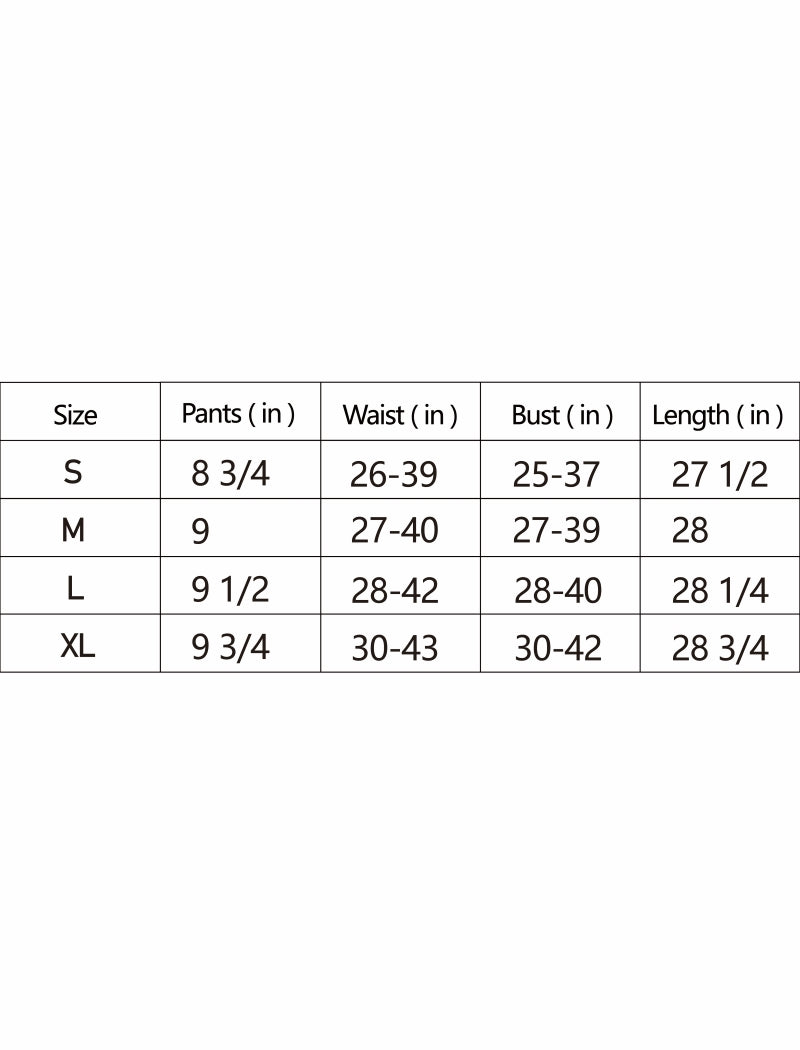This screenshot has width=800, height=1050.
Task: Click the 8 3/4 pants value
Action: click(x=230, y=473)
